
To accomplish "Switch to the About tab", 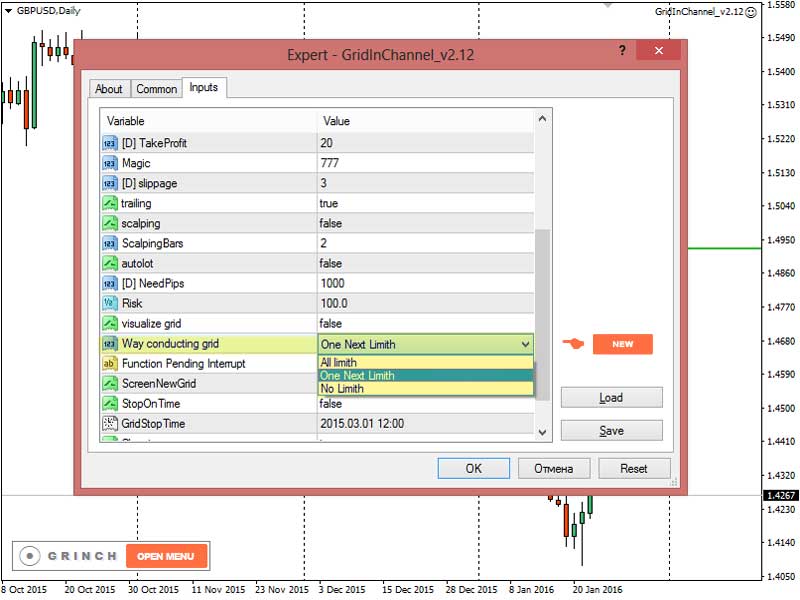I will 109,89.
